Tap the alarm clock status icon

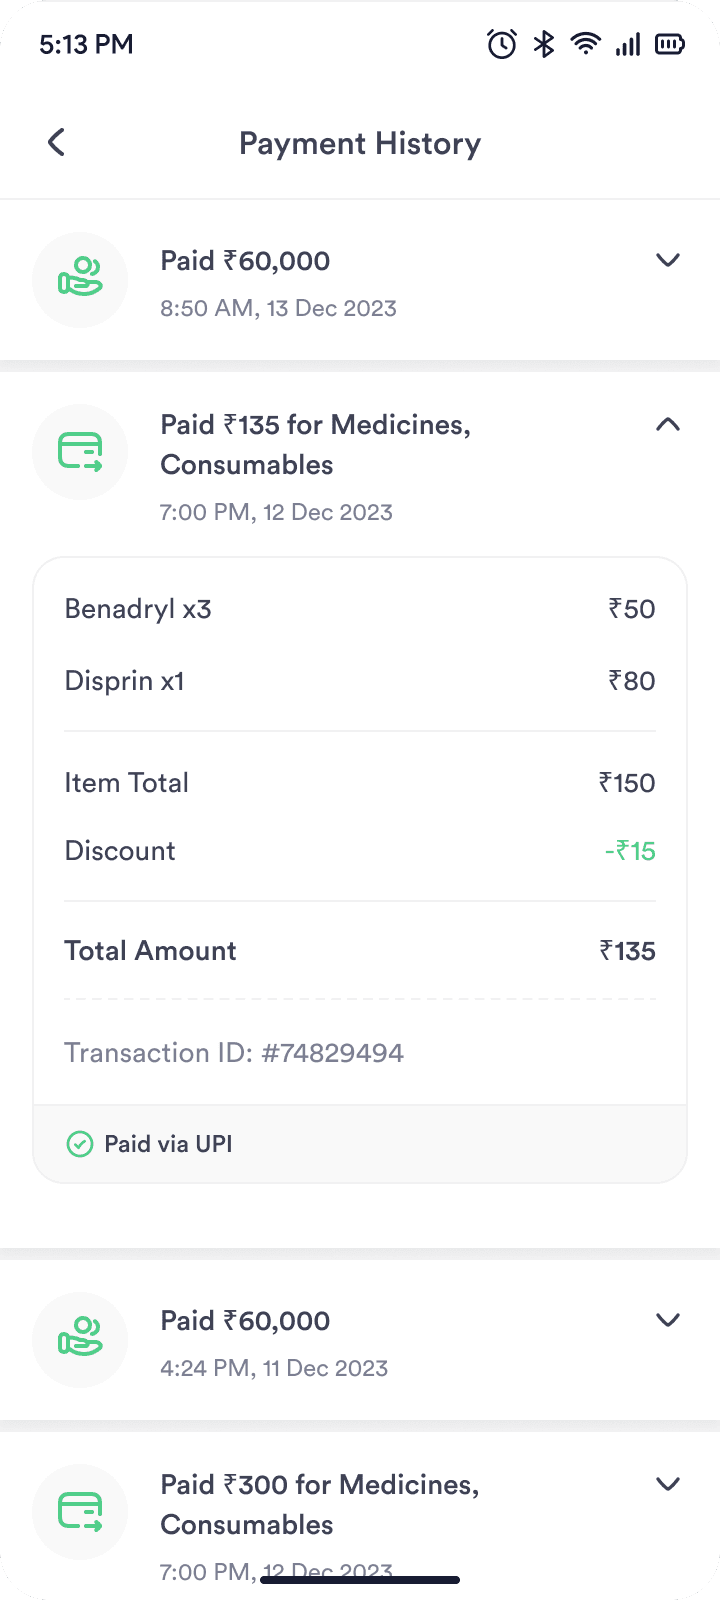(502, 44)
